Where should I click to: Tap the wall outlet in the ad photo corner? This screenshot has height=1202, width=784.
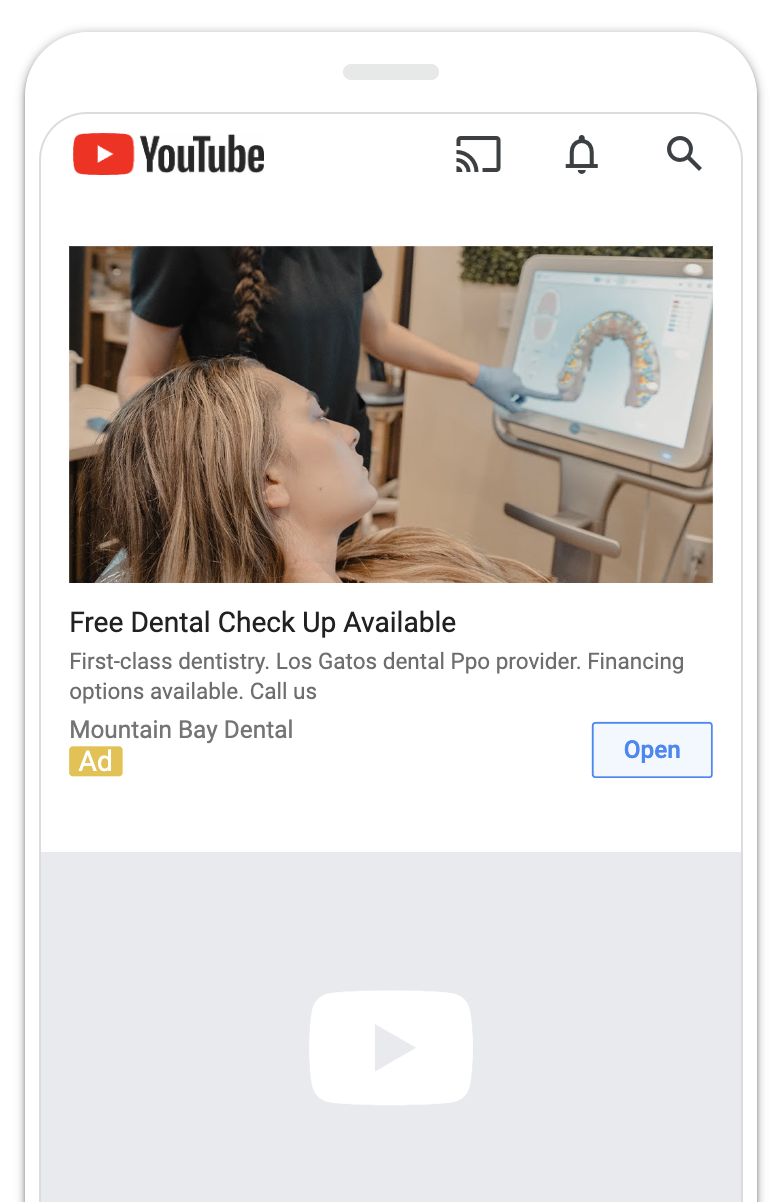coord(698,557)
